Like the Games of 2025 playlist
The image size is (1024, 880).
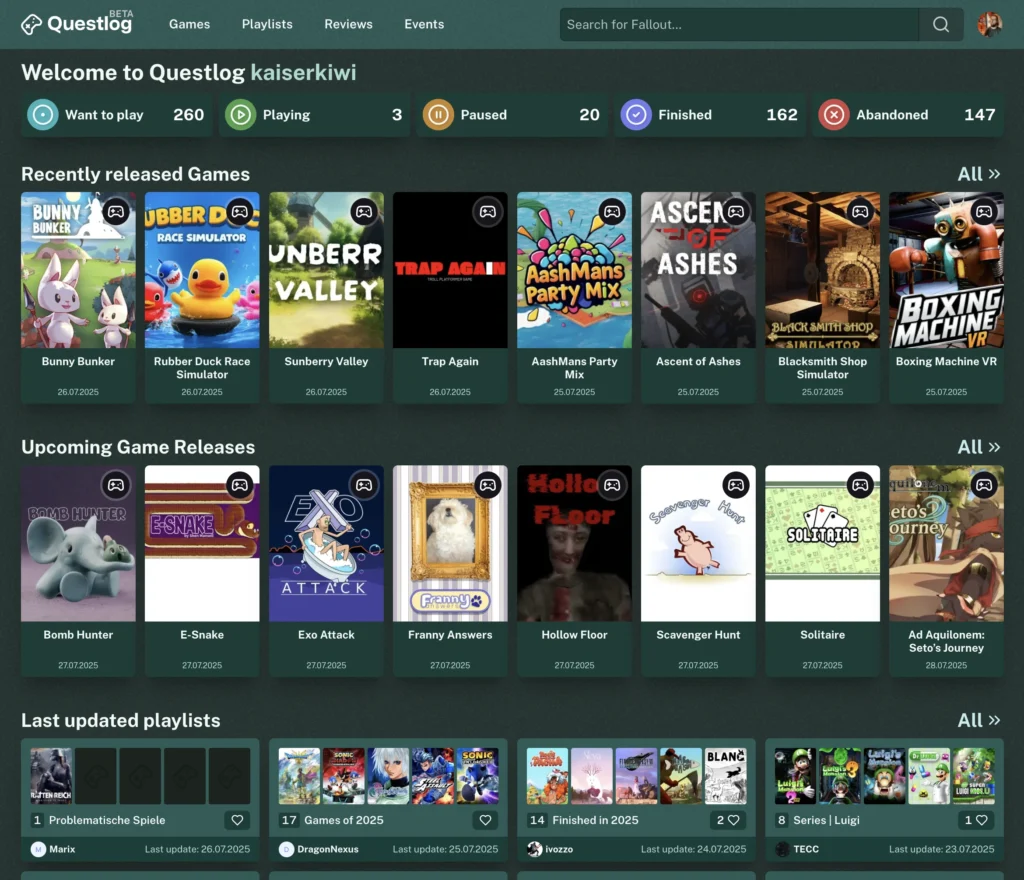(x=485, y=820)
